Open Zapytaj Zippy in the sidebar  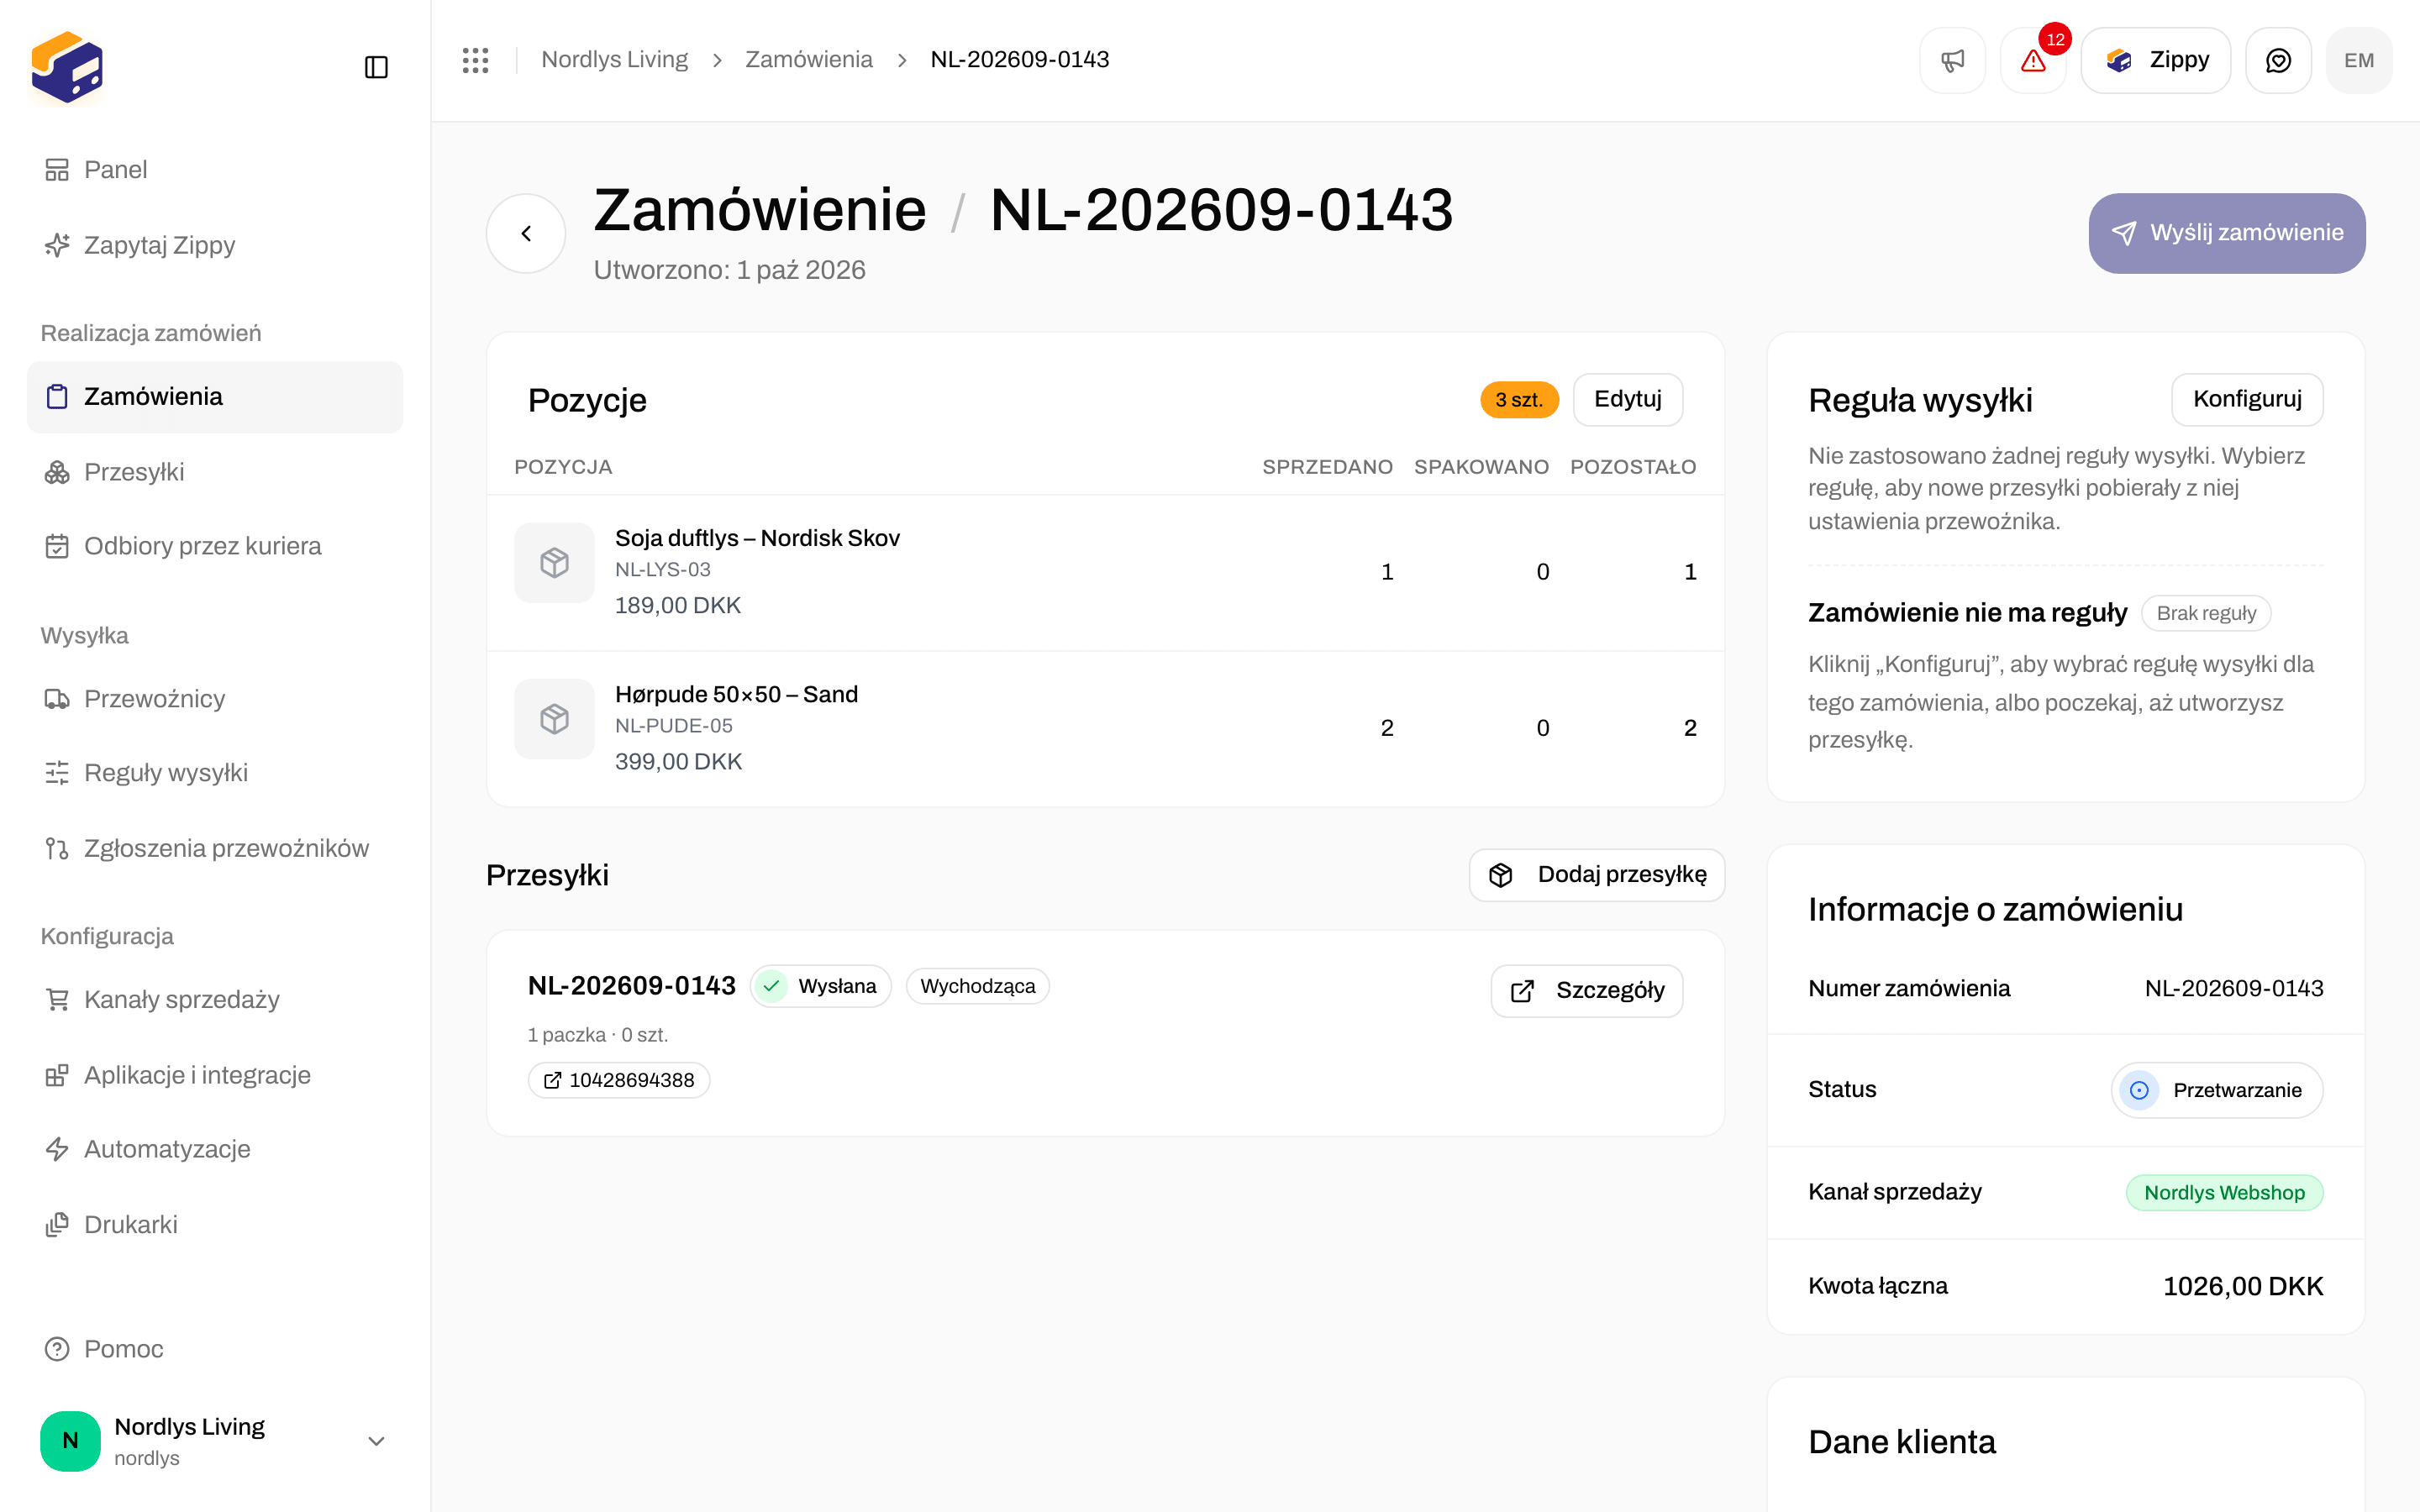click(215, 245)
